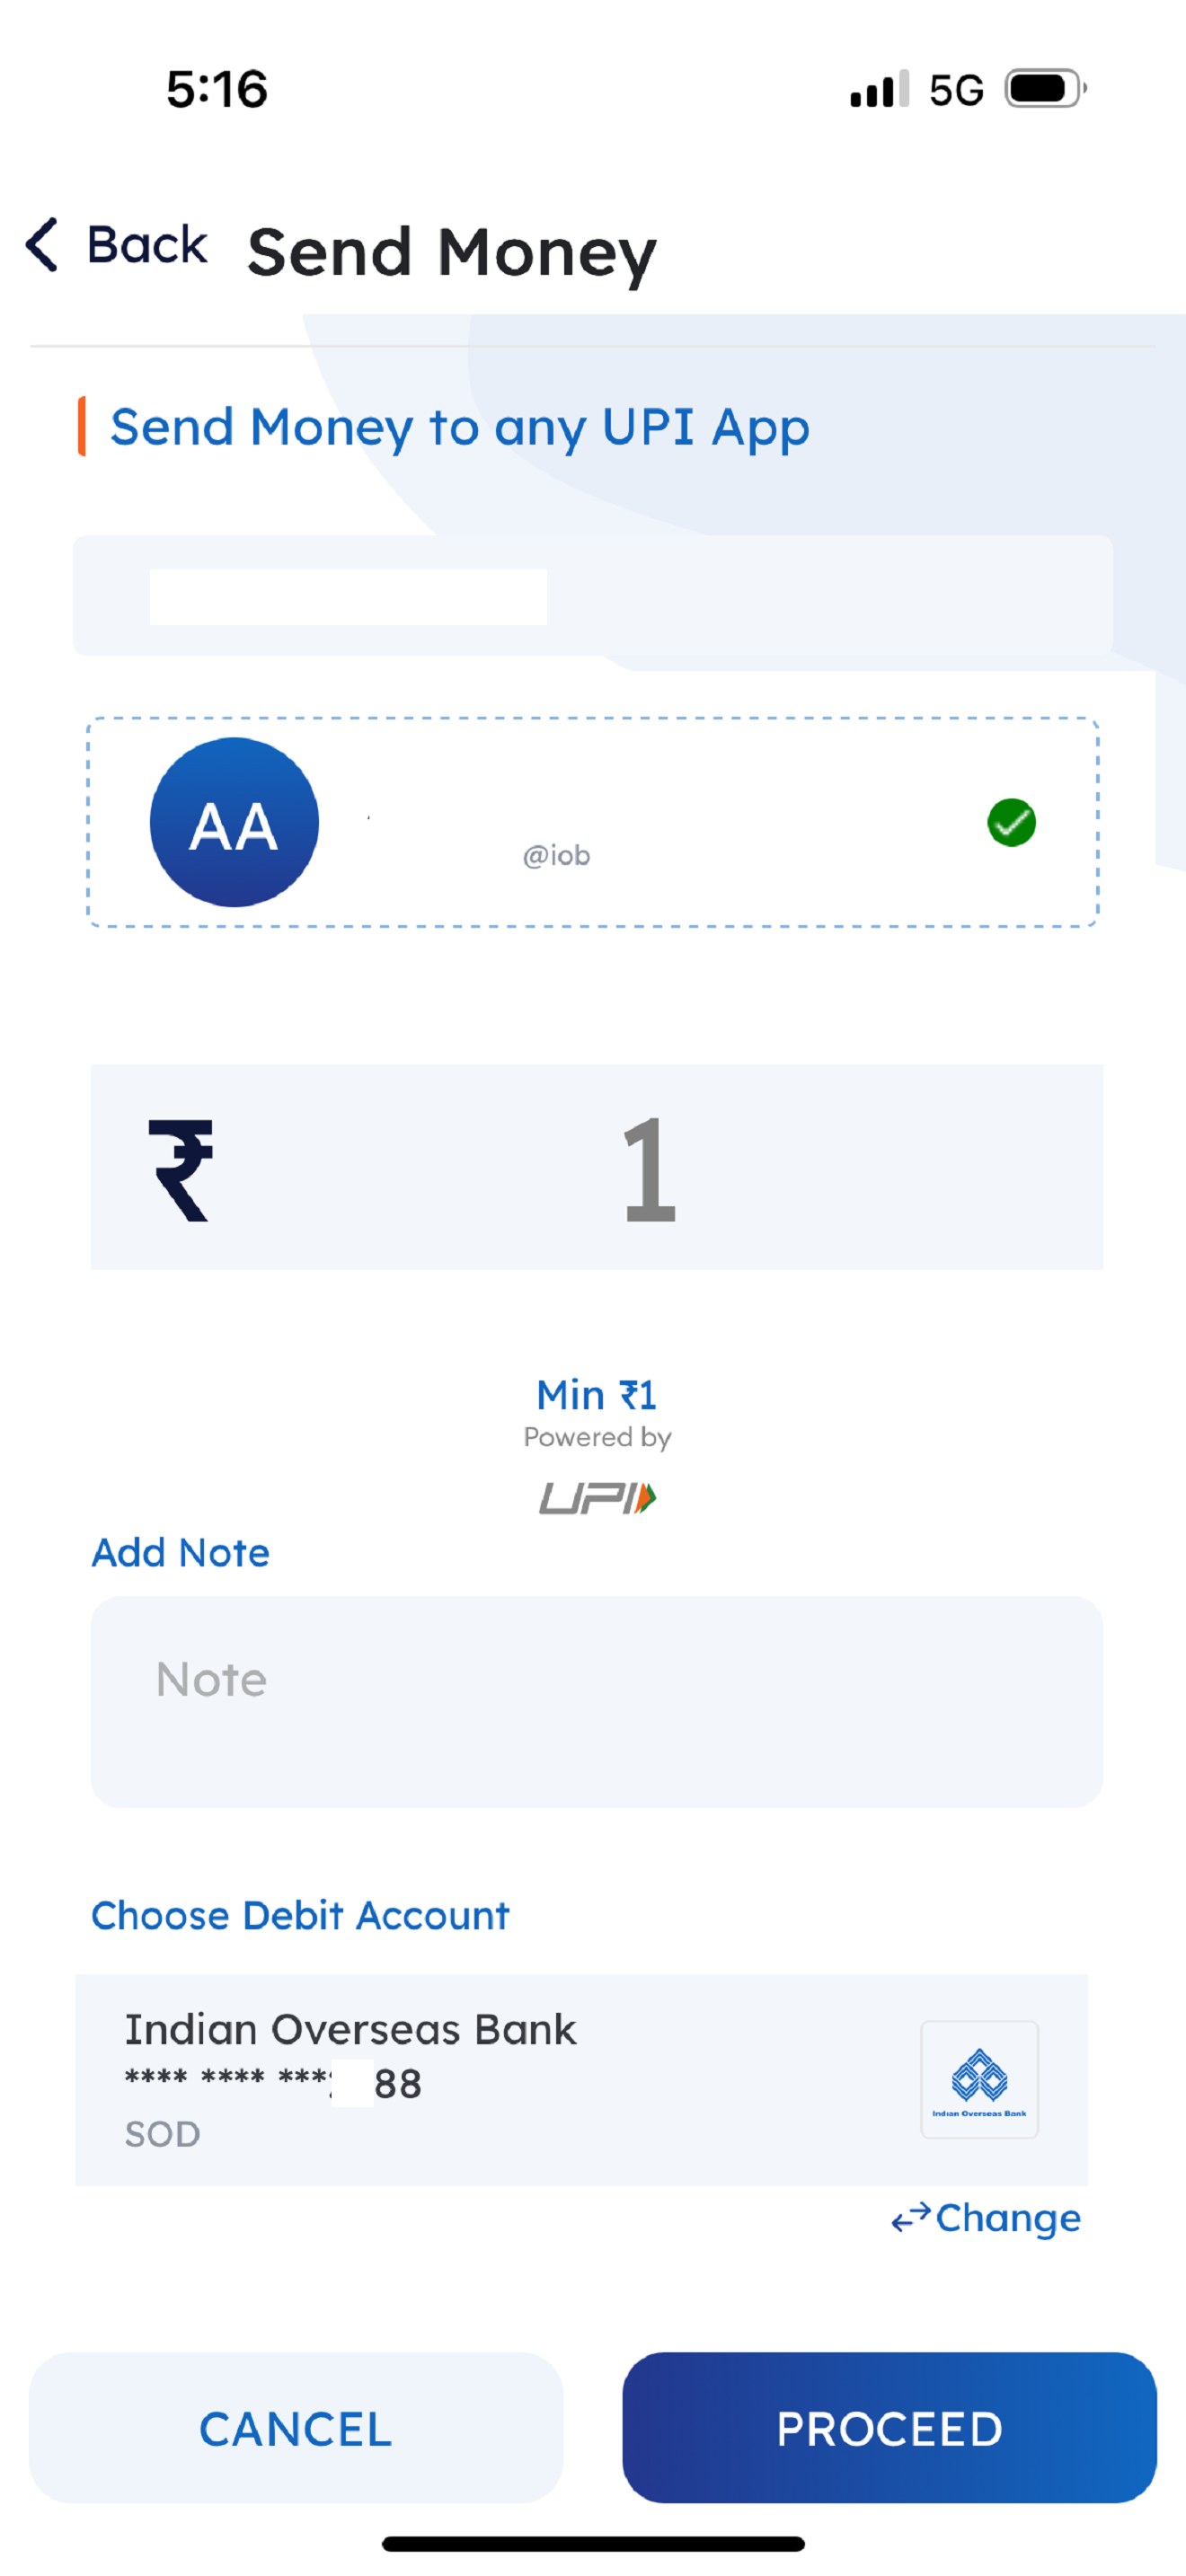Tap the @iob verified recipient box
Viewport: 1186px width, 2576px height.
click(593, 822)
